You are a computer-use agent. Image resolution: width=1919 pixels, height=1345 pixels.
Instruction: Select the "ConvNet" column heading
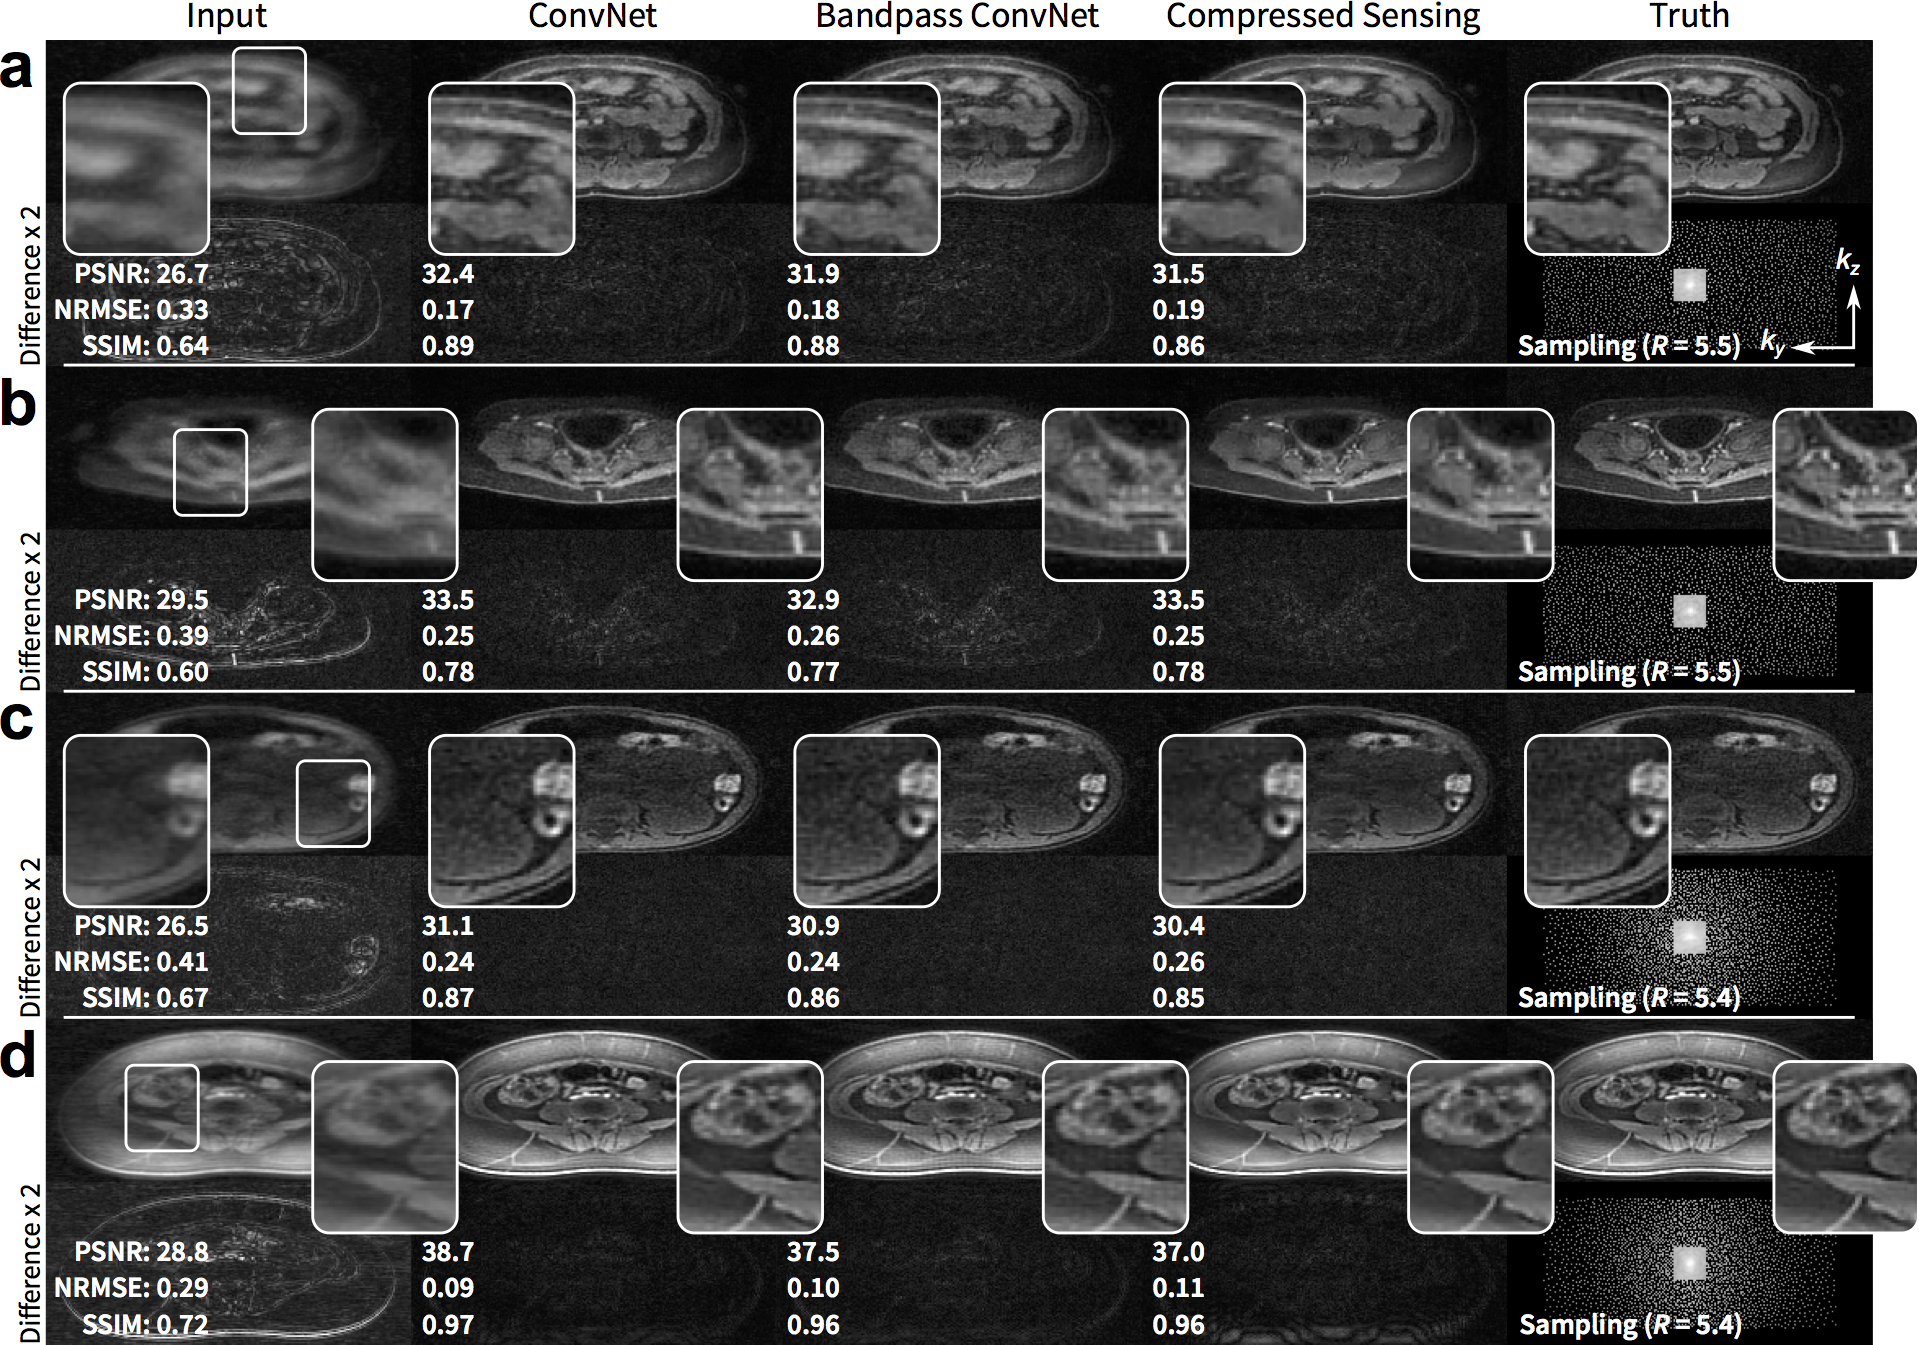pyautogui.click(x=592, y=17)
